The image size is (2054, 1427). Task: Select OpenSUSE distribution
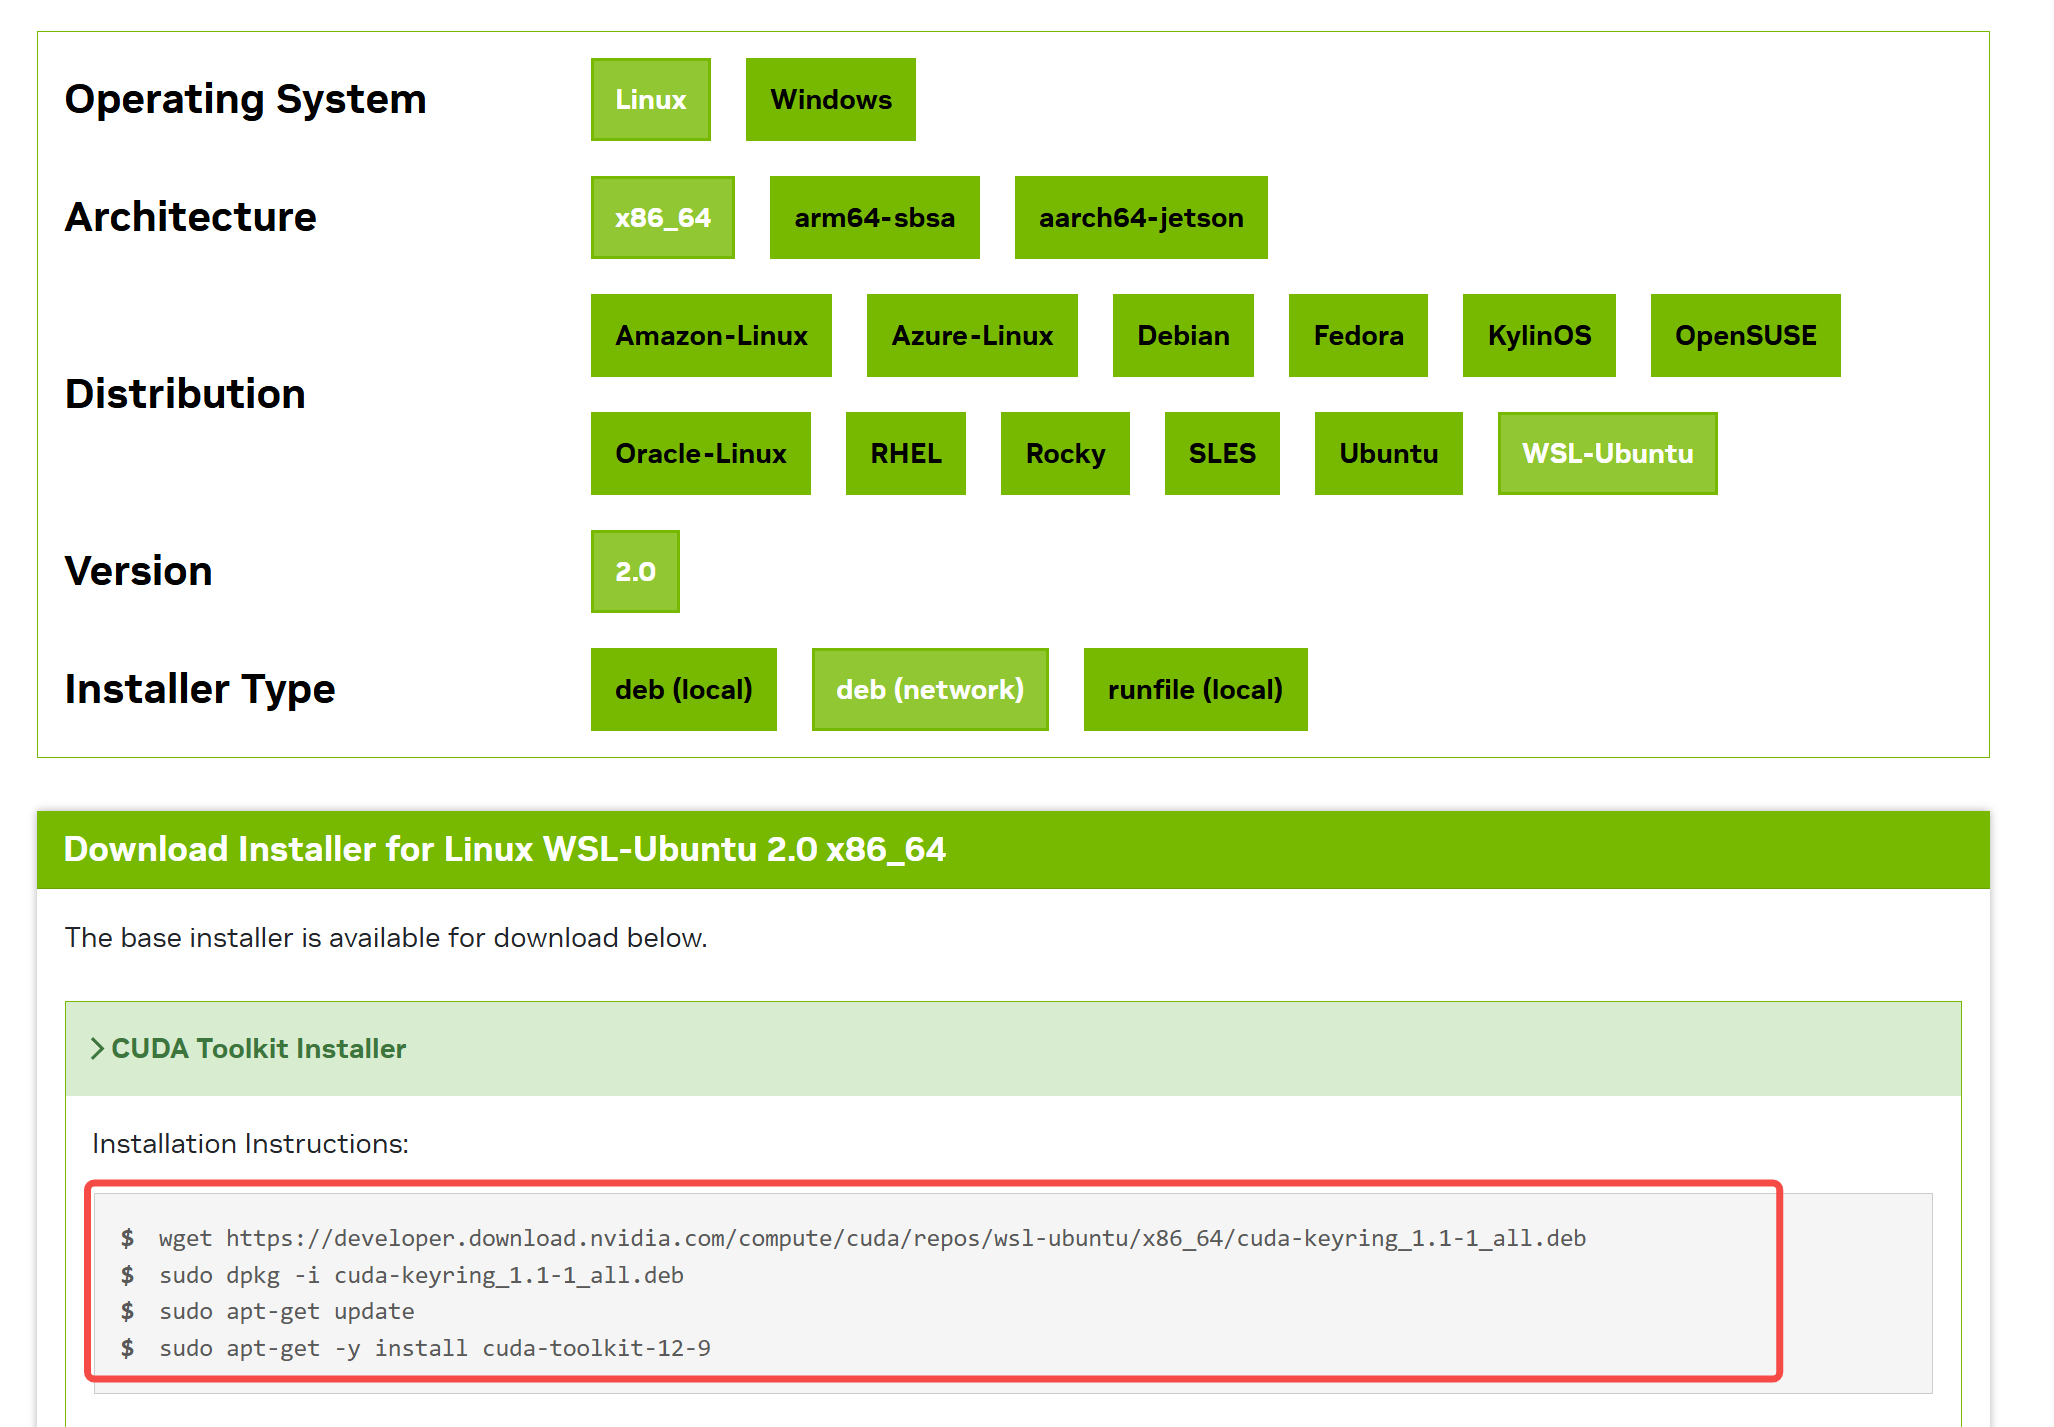1745,336
